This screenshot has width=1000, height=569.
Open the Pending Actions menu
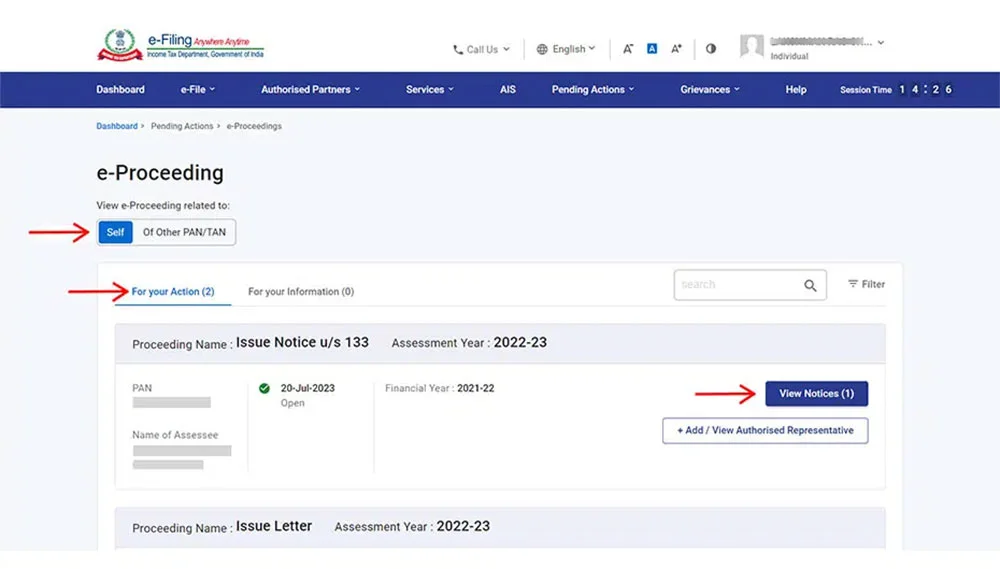(592, 89)
